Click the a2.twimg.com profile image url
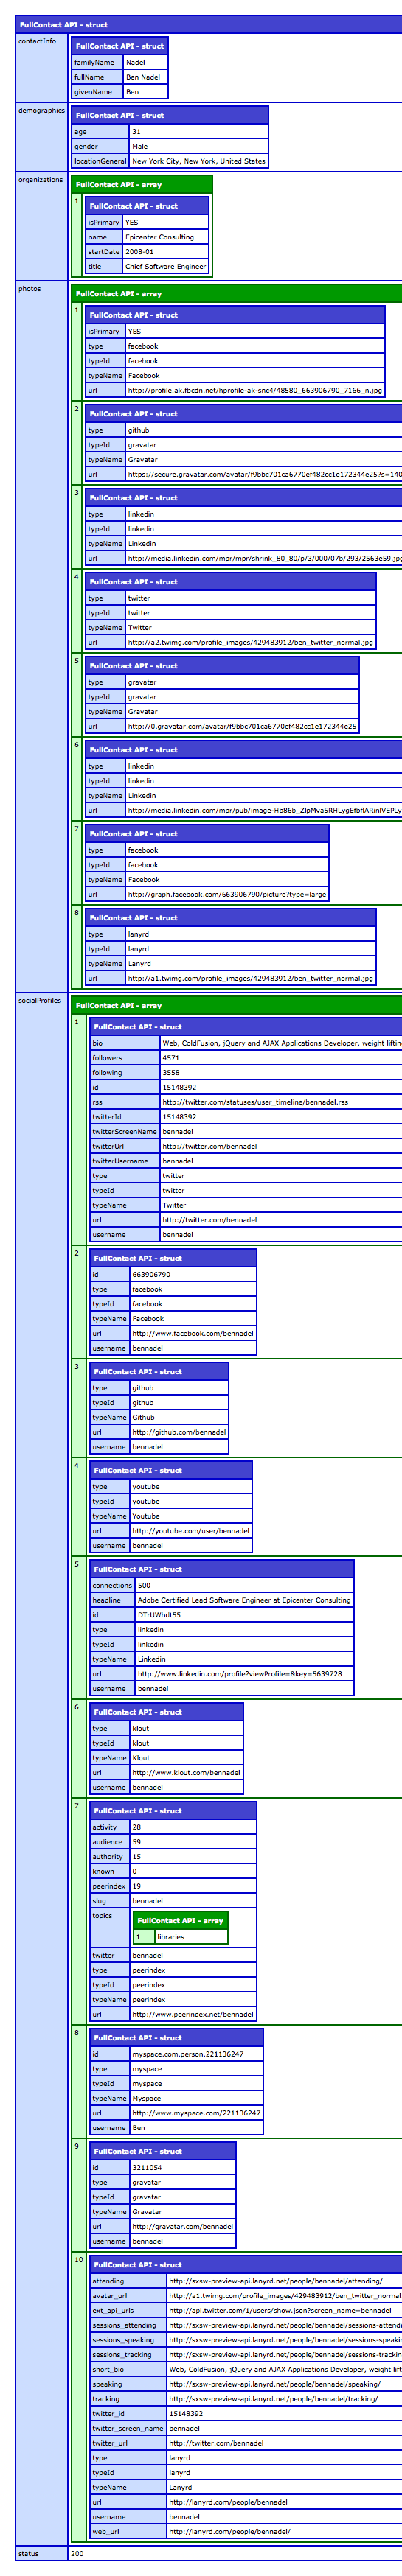Screen dimensions: 402x2576 (251, 643)
